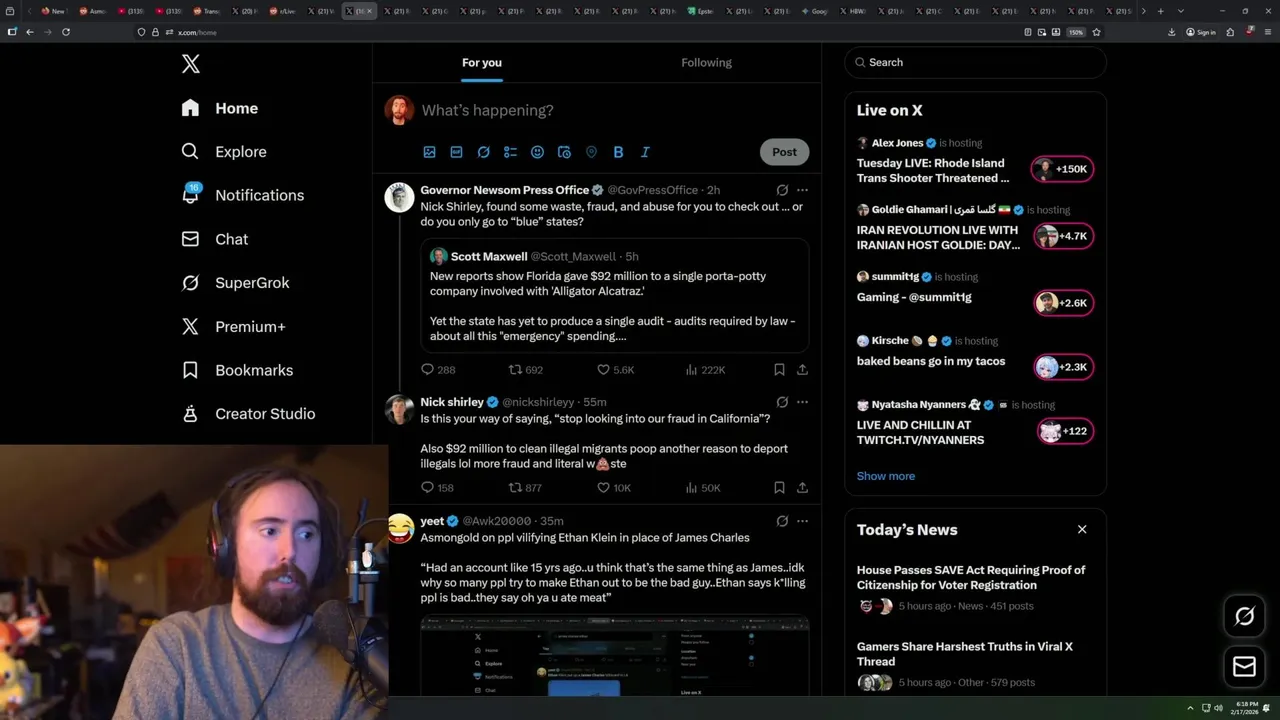
Task: Add a poll to the post
Action: click(x=510, y=152)
